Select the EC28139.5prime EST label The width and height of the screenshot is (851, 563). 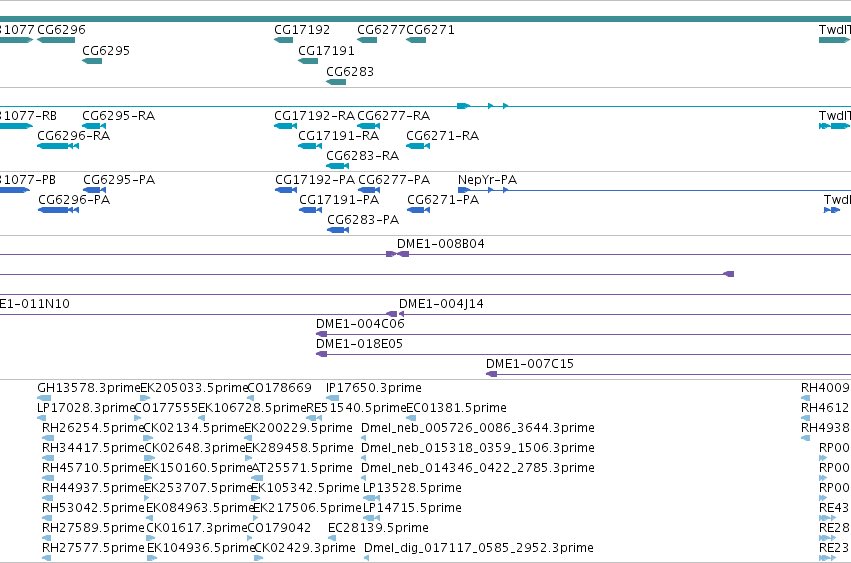coord(378,528)
